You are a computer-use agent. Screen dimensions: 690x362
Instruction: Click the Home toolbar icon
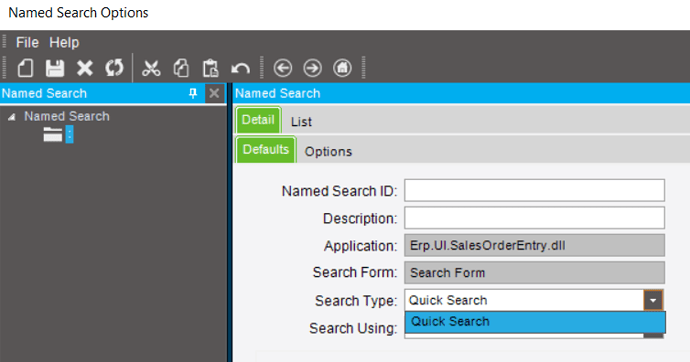tap(342, 68)
